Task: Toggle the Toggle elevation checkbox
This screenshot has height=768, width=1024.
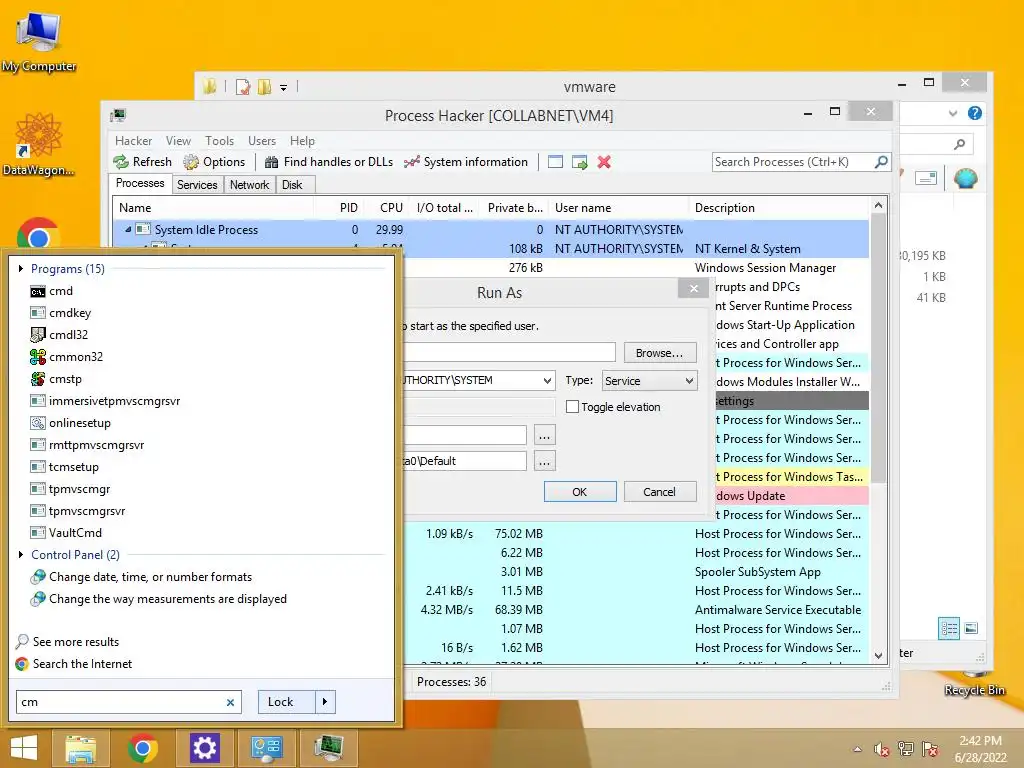Action: click(x=572, y=407)
